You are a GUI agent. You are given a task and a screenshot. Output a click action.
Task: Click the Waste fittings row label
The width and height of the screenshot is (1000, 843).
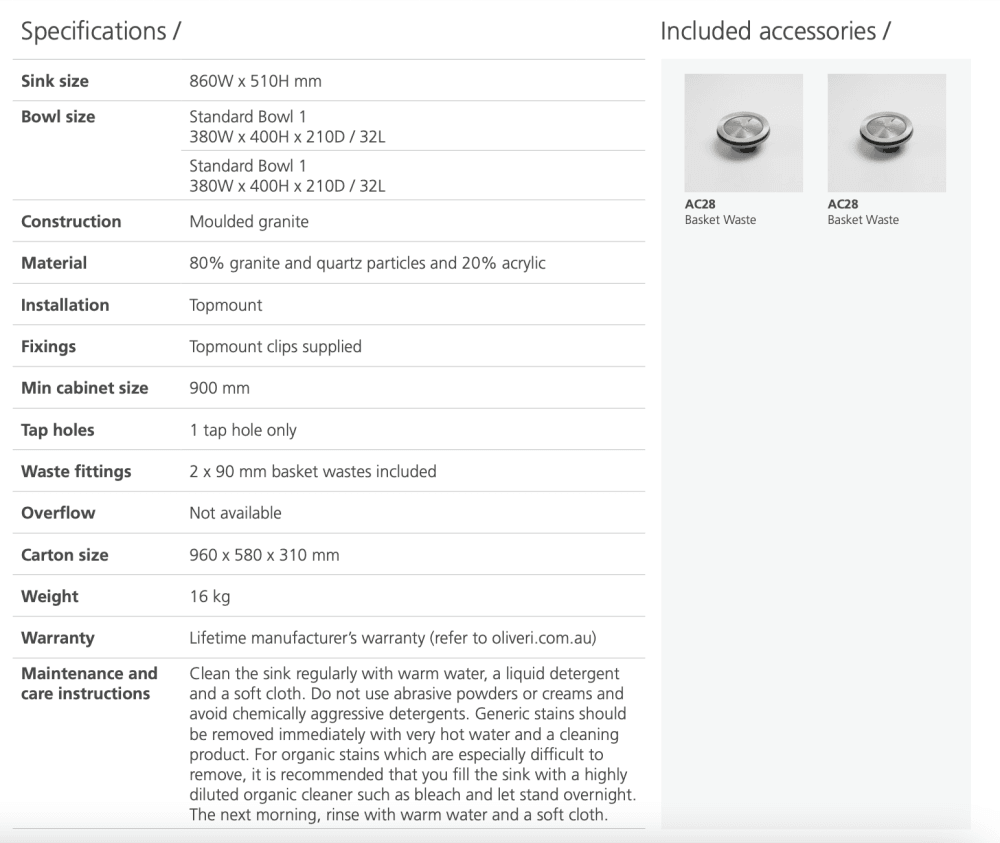coord(76,471)
